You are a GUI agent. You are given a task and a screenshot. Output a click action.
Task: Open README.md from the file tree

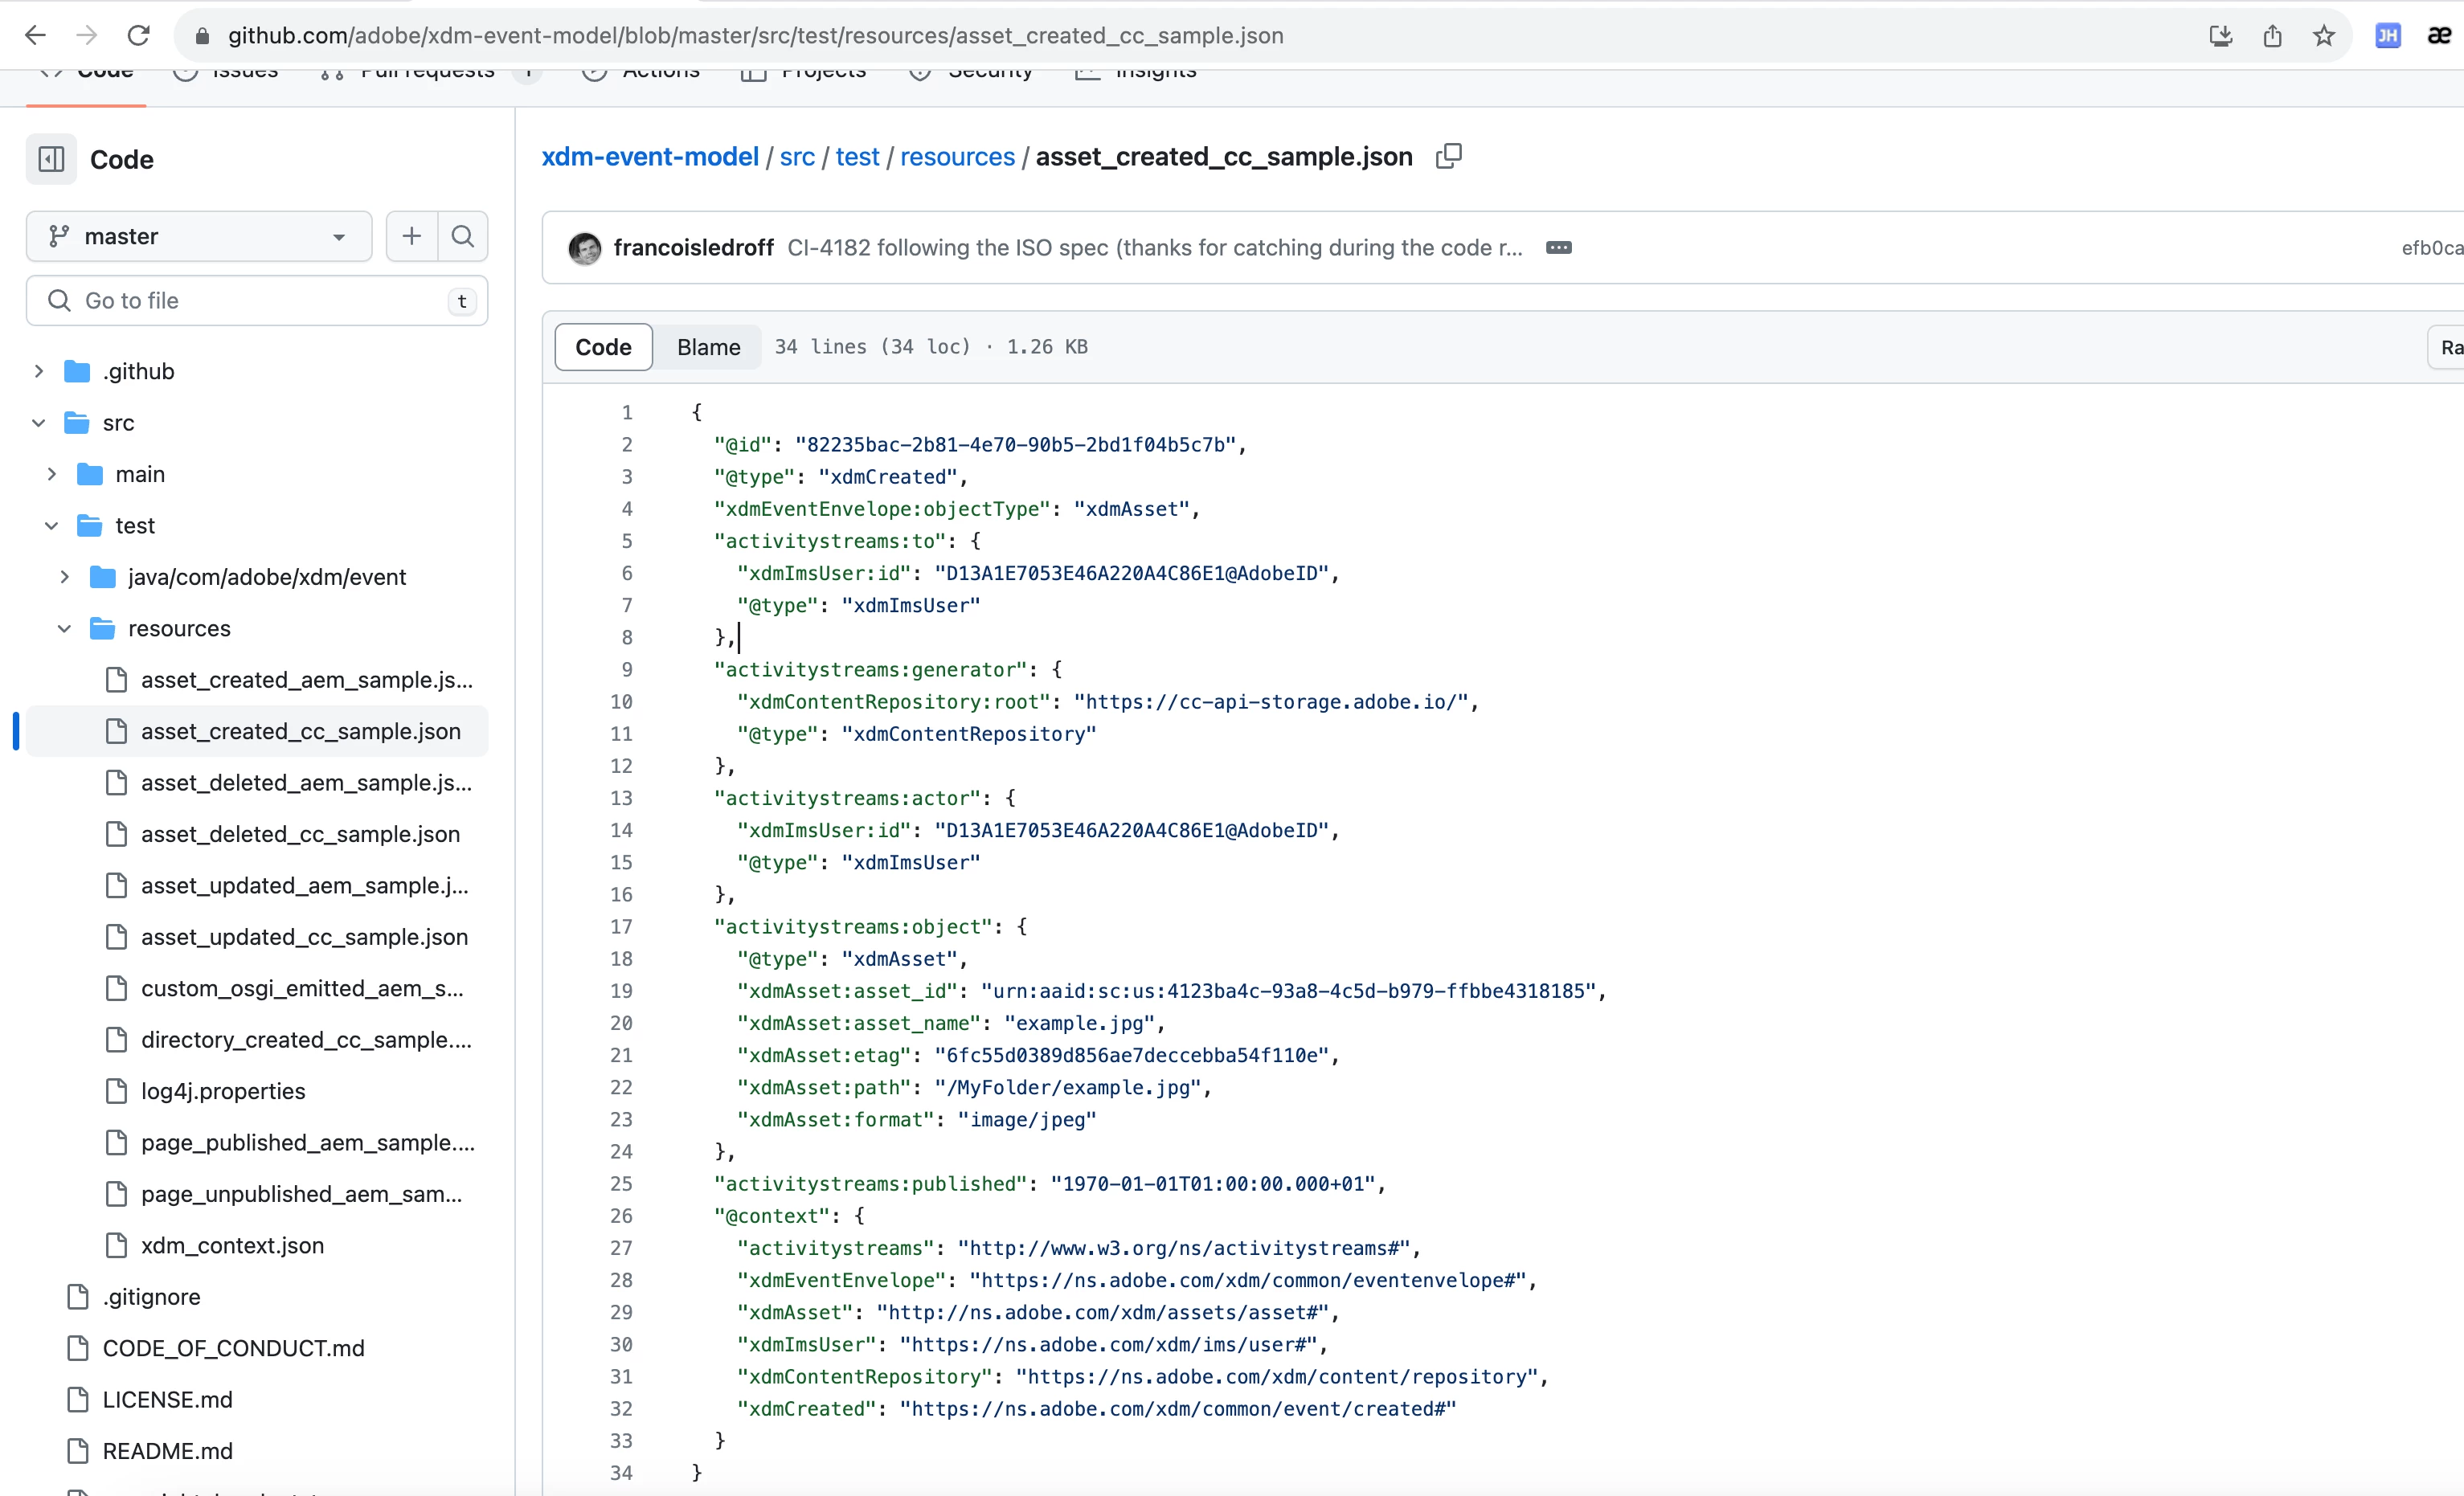[x=167, y=1450]
